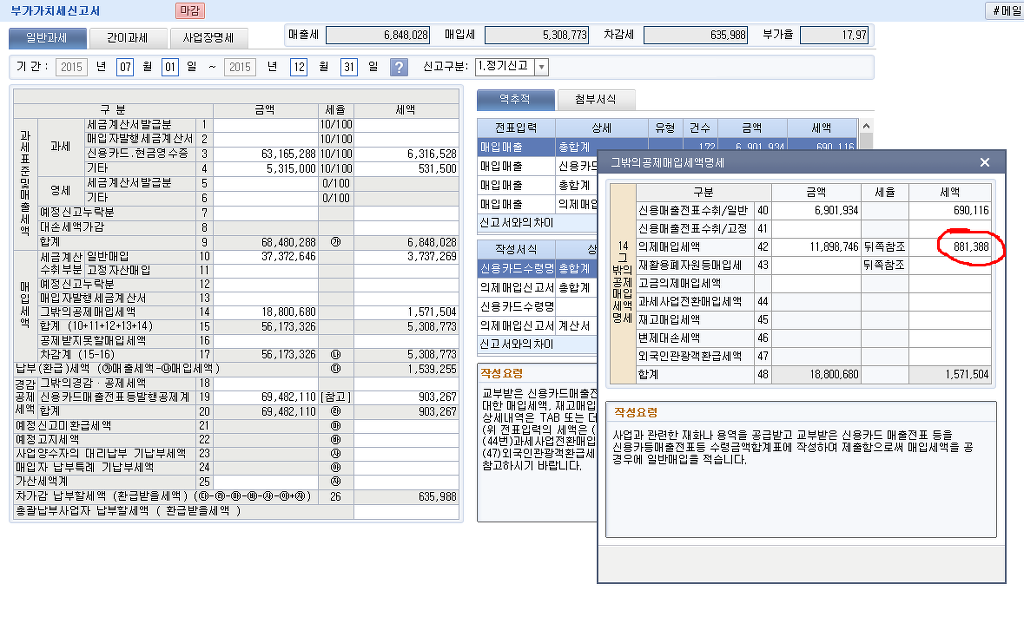Click the 전표입력 column header
The width and height of the screenshot is (1024, 630).
pyautogui.click(x=516, y=128)
